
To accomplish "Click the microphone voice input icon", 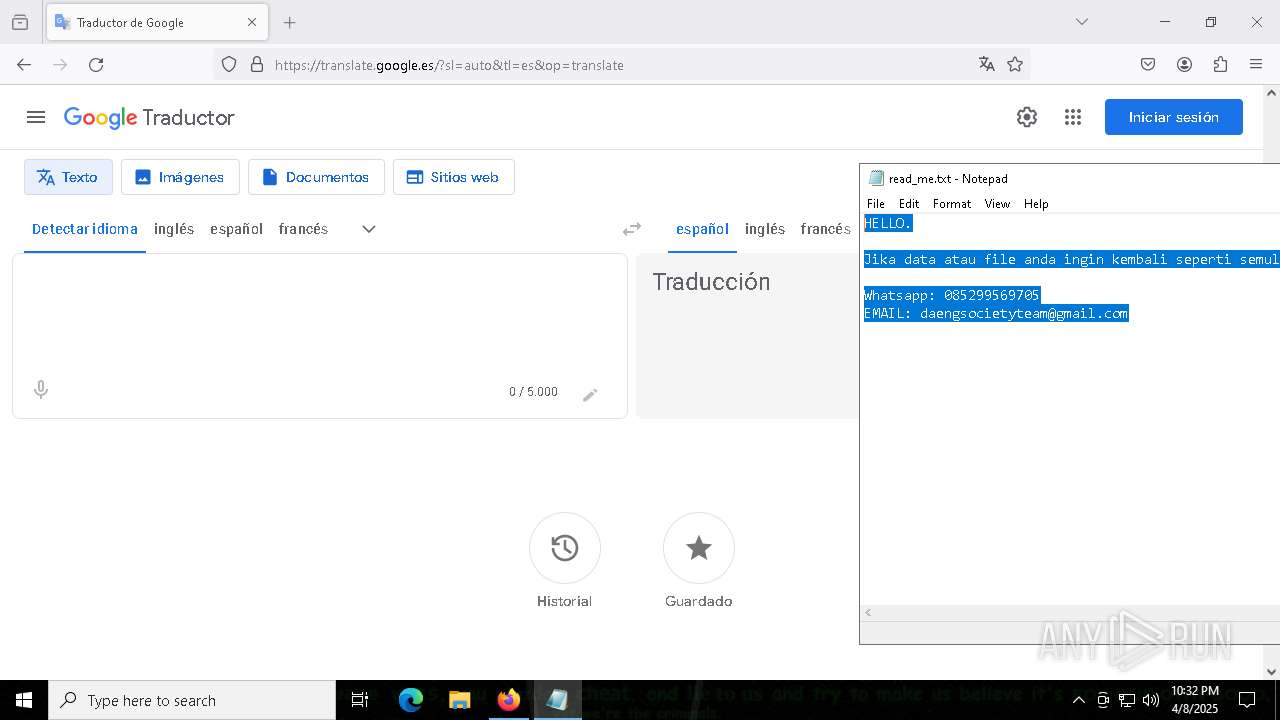I will (x=41, y=390).
